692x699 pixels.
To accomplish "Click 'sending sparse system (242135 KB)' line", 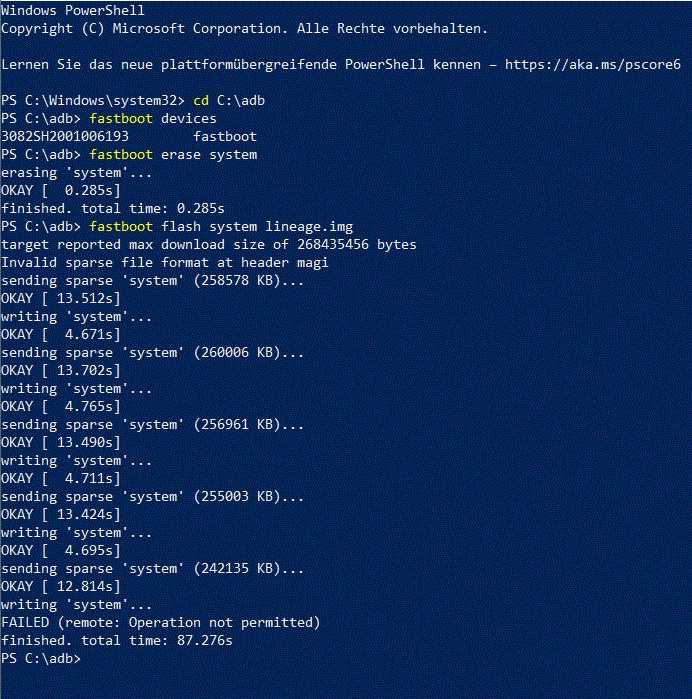I will click(152, 569).
